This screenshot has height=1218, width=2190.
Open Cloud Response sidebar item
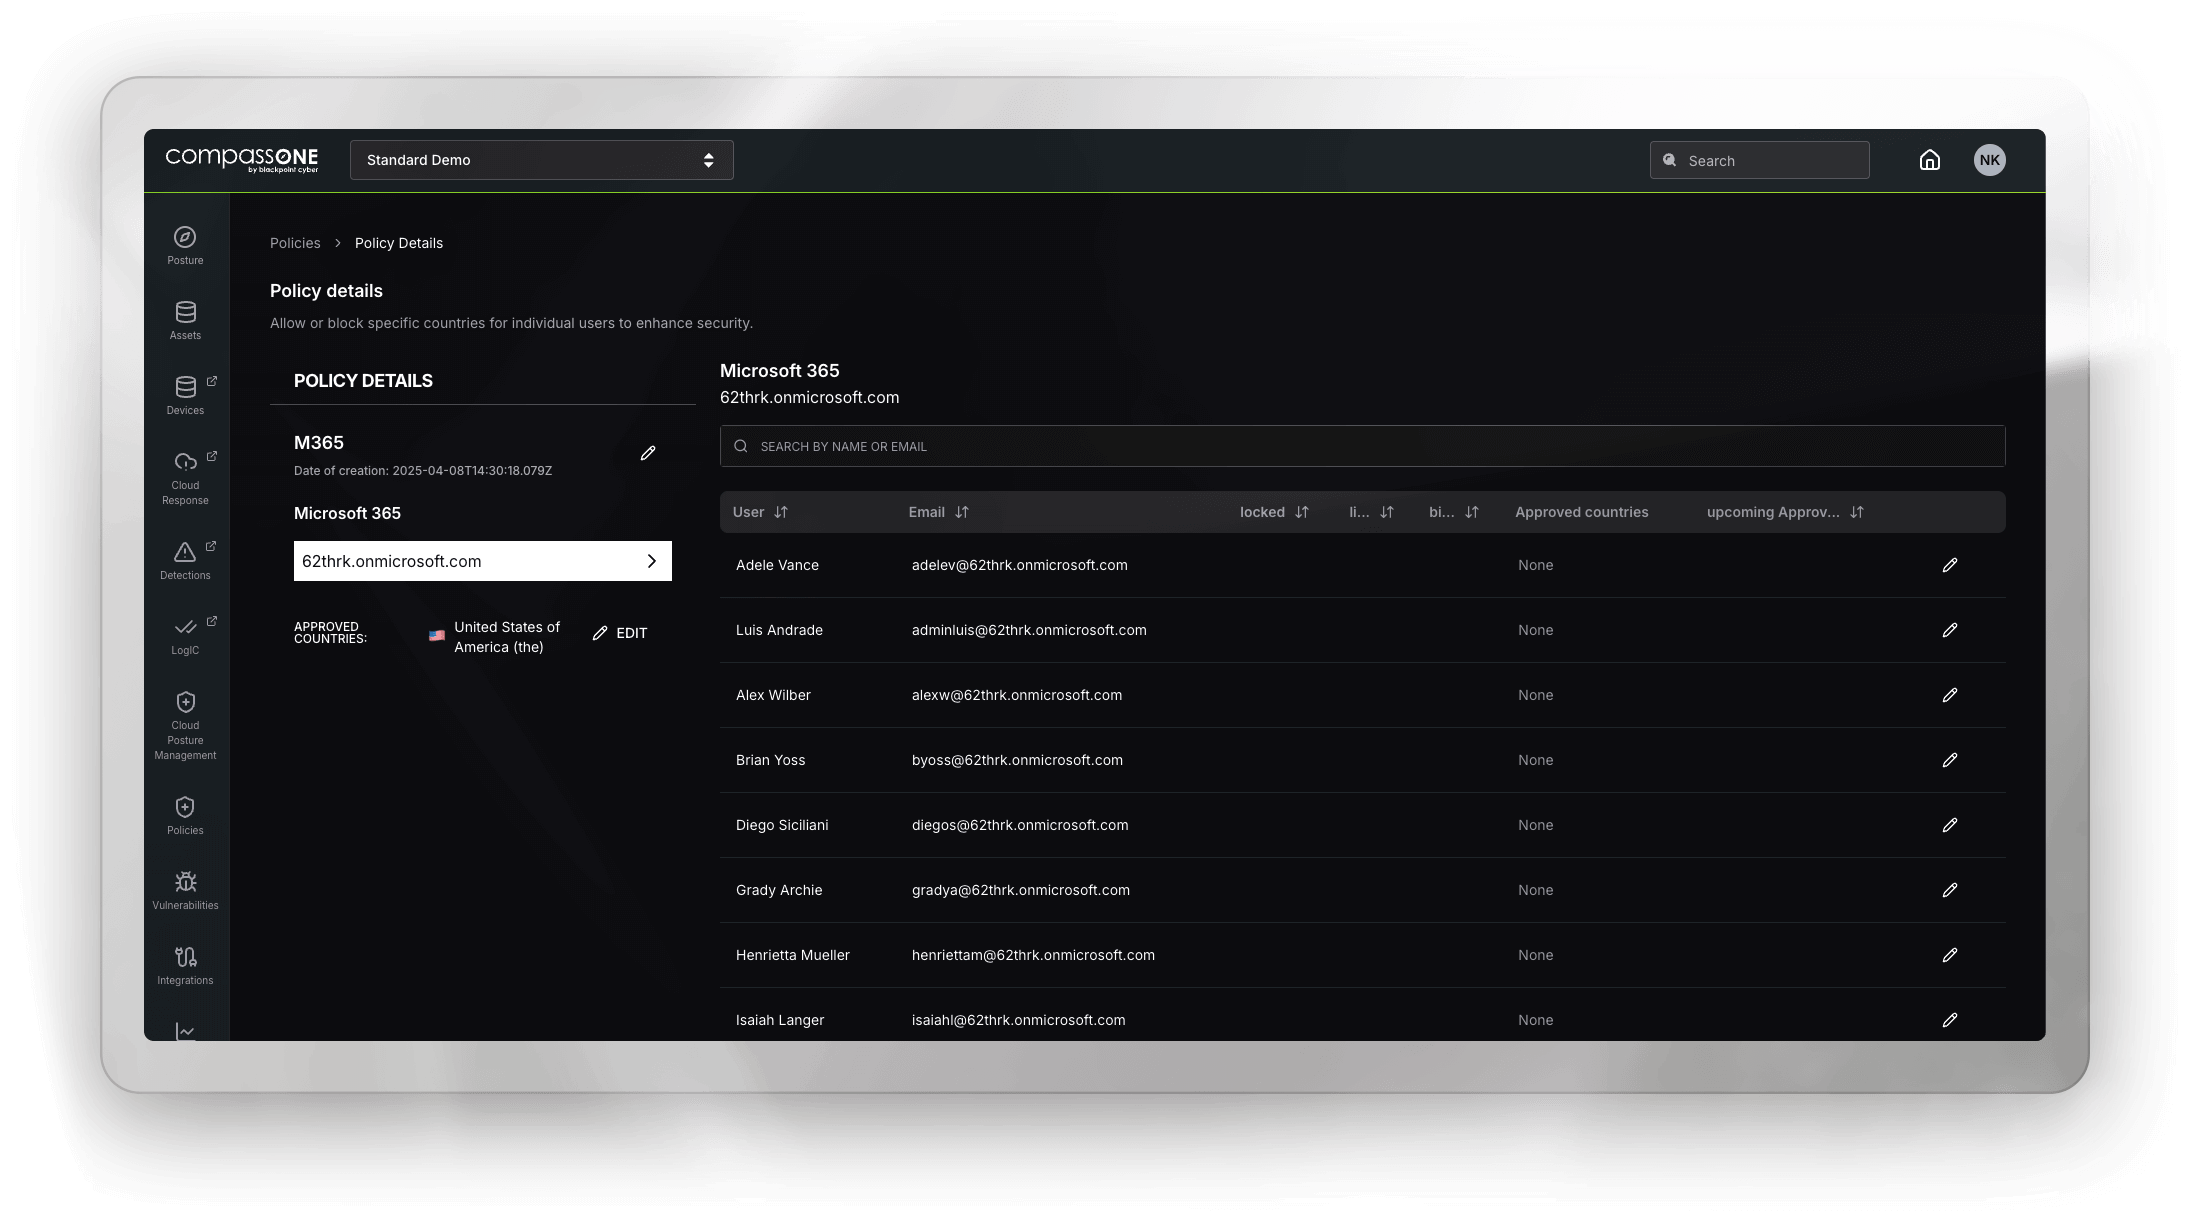(x=185, y=478)
